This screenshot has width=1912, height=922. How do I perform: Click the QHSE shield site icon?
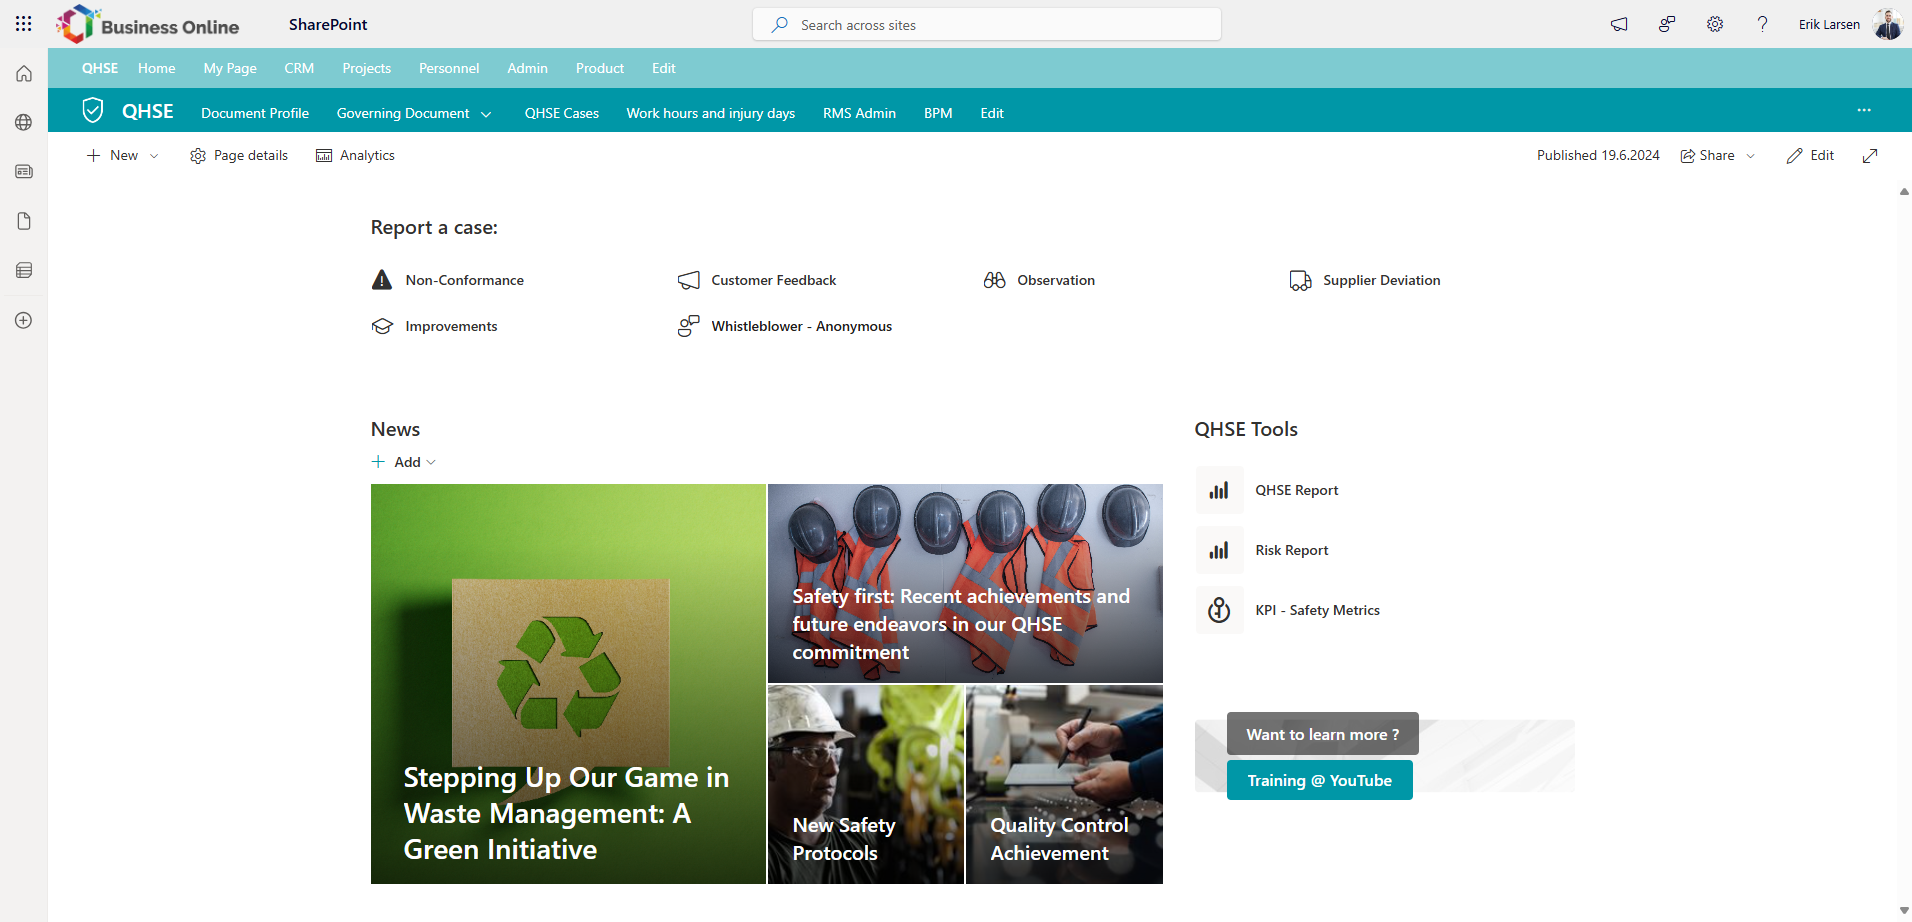coord(93,110)
